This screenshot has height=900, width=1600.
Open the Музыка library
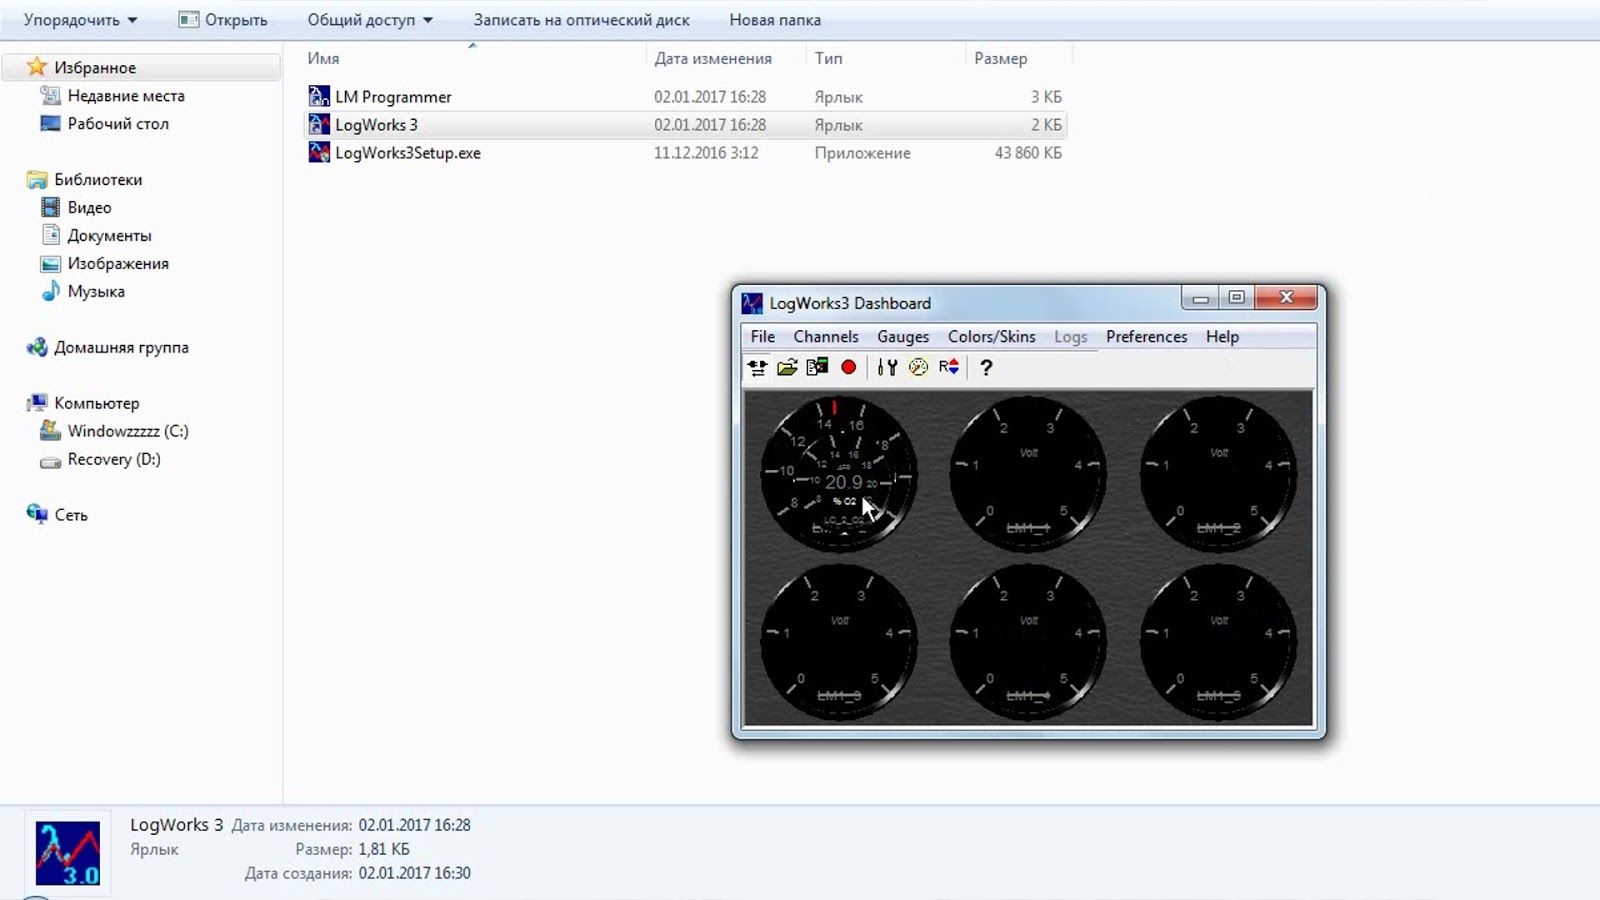tap(96, 292)
